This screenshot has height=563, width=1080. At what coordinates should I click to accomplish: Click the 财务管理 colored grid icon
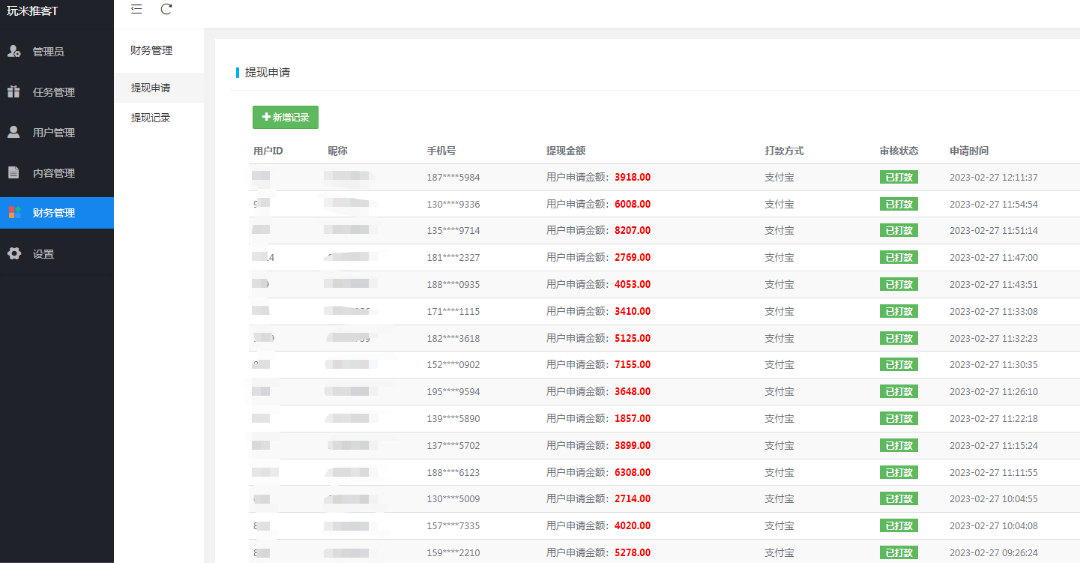point(14,213)
